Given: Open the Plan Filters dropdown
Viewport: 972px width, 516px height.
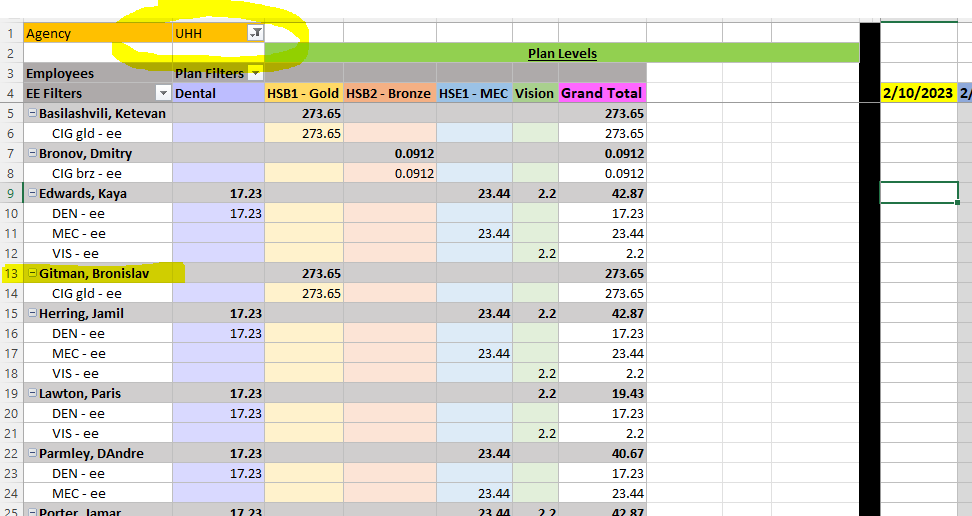Looking at the screenshot, I should pos(255,73).
